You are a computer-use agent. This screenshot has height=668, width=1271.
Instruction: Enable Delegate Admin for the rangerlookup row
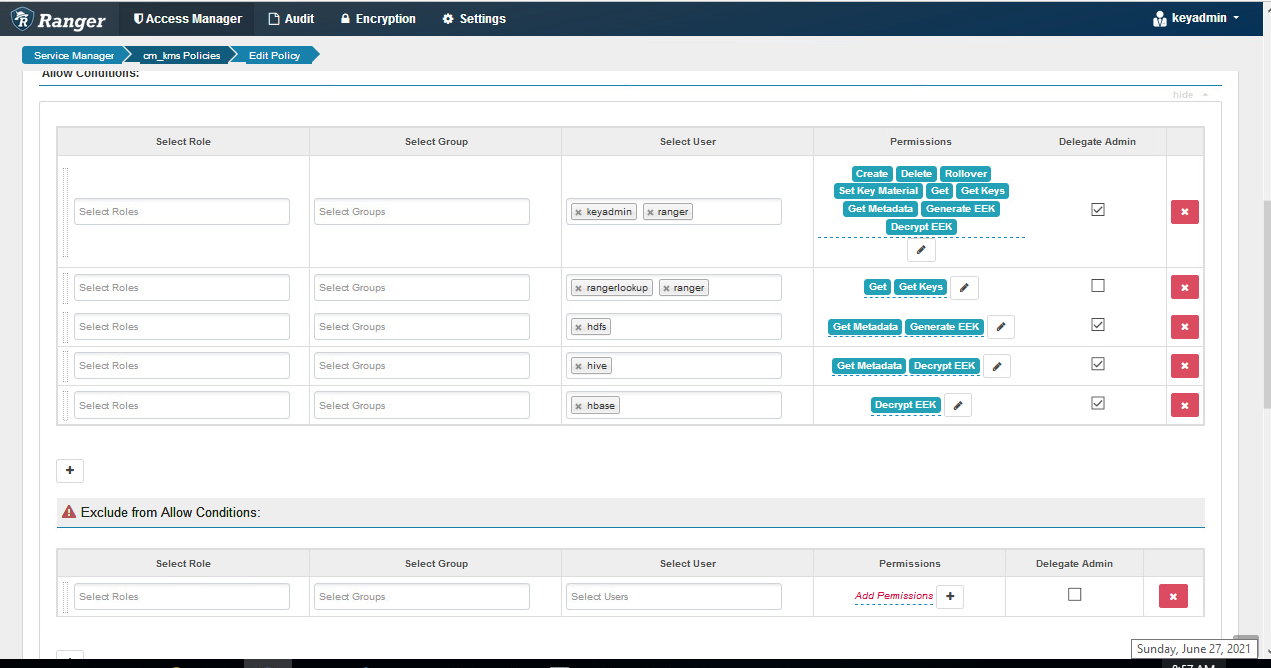[1097, 285]
